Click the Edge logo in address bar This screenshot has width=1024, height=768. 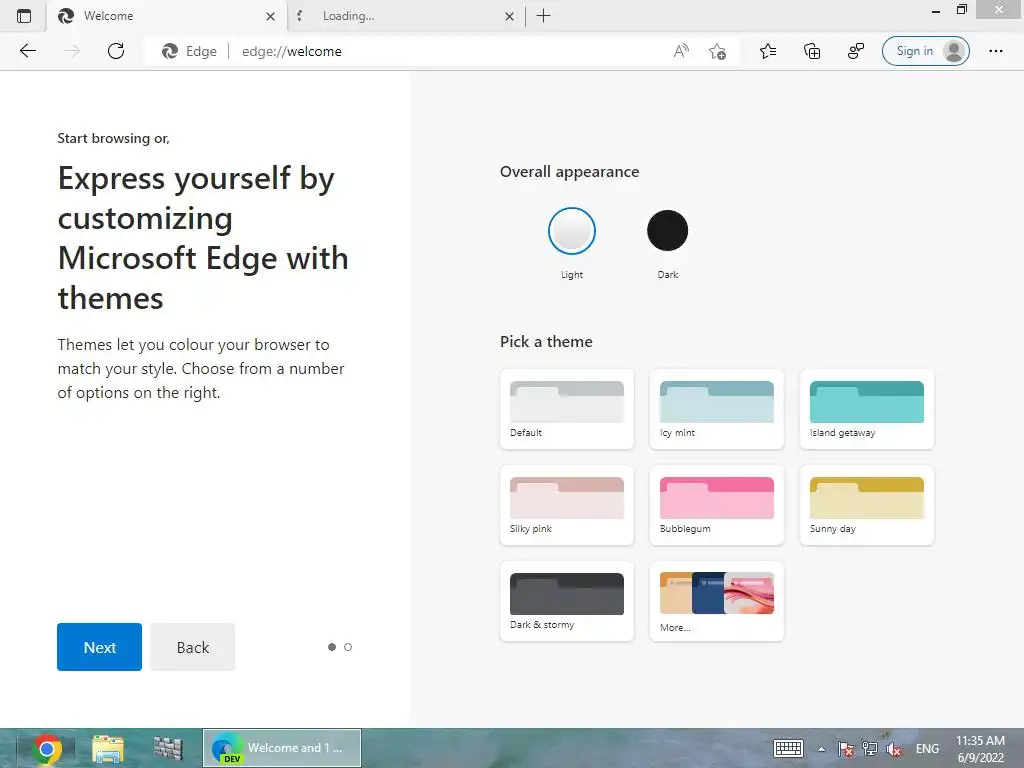click(170, 51)
